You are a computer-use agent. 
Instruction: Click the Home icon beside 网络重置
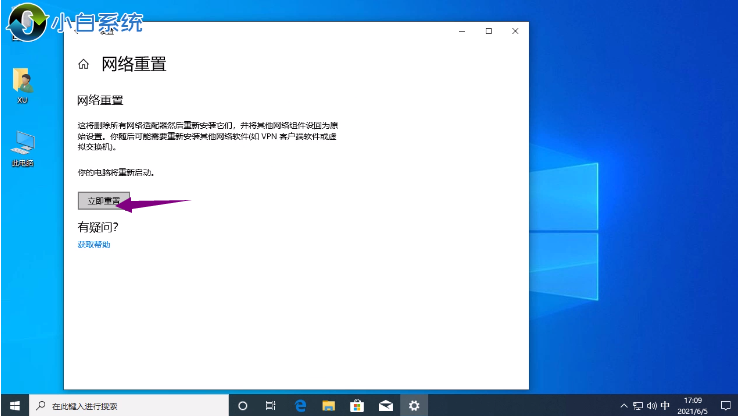[x=83, y=64]
